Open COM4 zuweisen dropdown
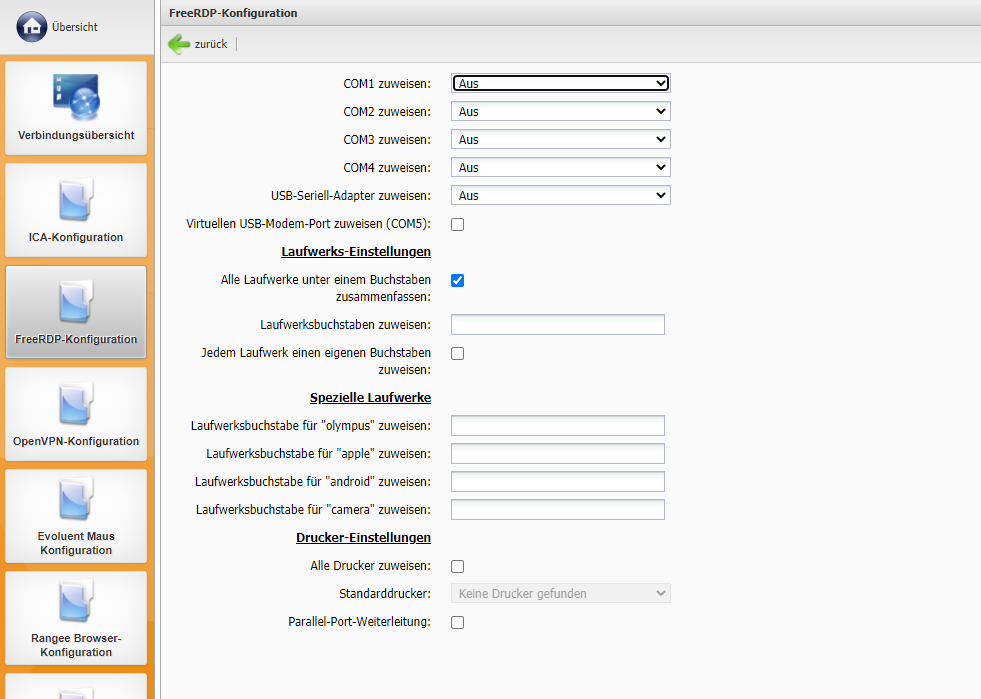 [561, 168]
